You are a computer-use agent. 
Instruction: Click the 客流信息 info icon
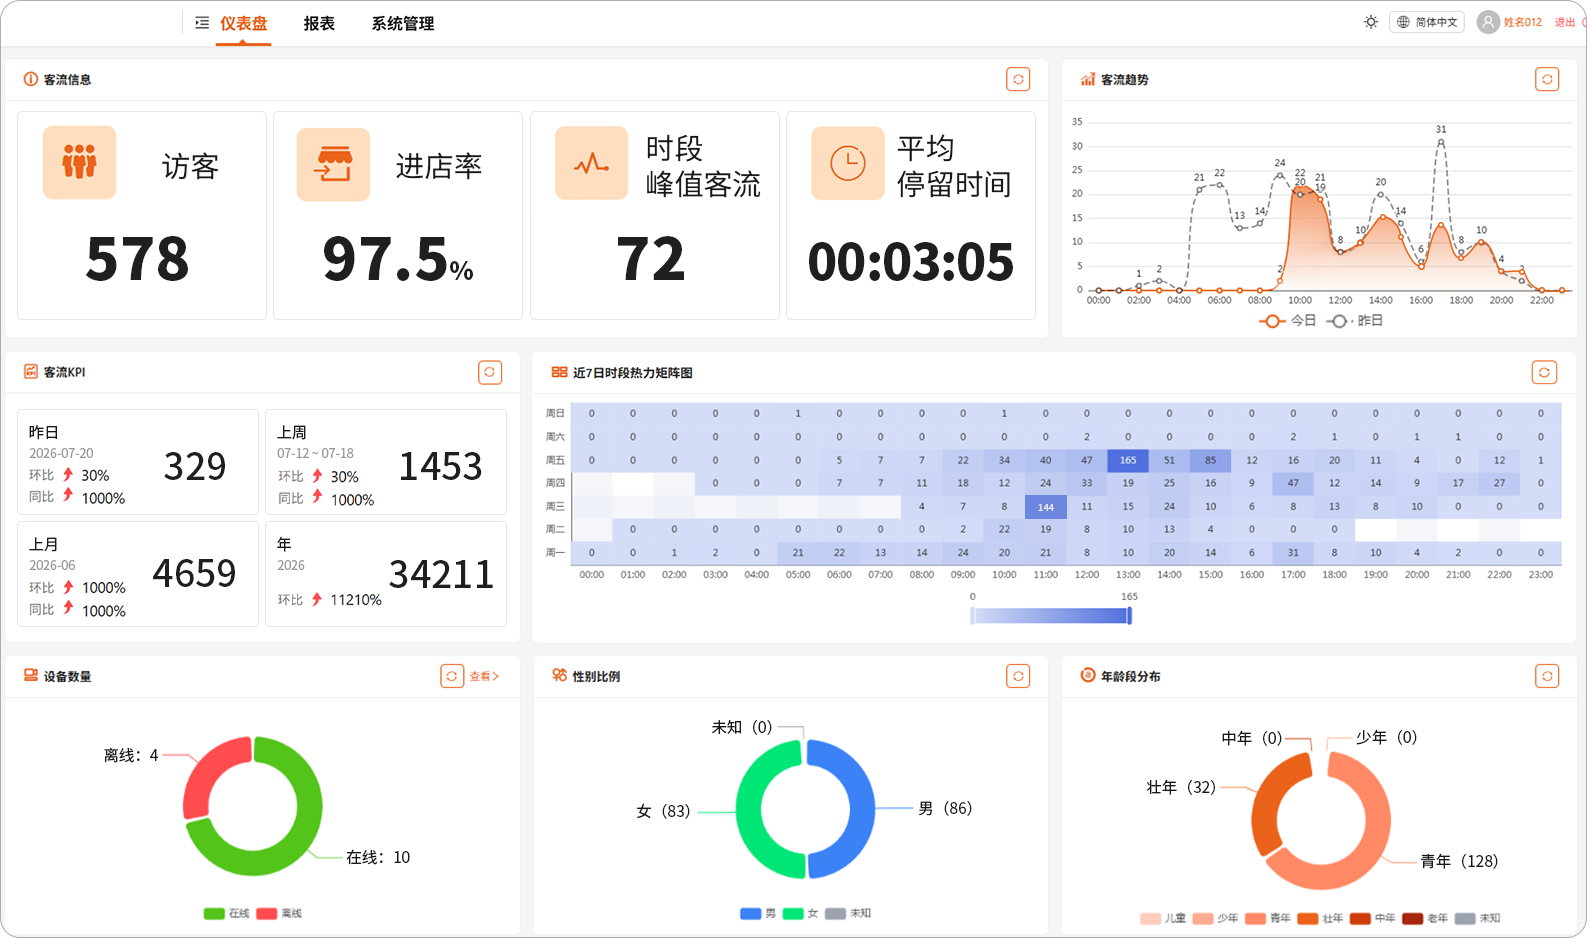pos(31,79)
